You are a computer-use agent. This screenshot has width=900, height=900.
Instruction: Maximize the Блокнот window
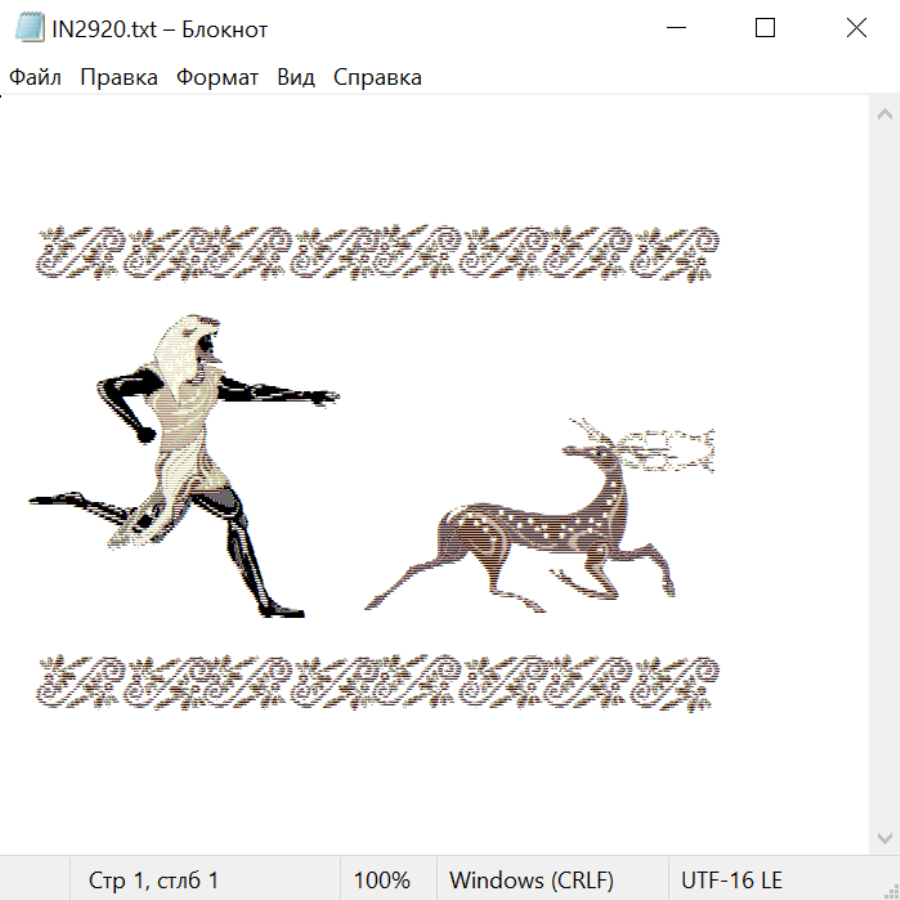tap(765, 29)
